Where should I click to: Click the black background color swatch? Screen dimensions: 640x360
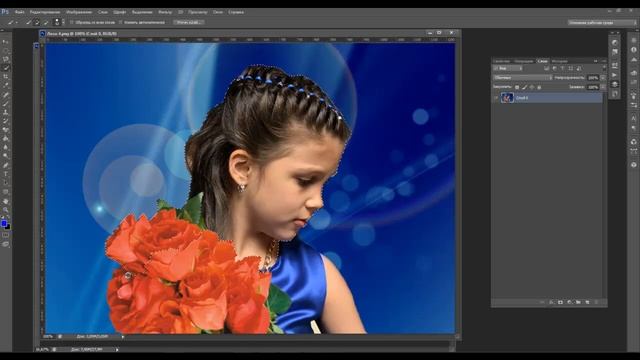8,227
